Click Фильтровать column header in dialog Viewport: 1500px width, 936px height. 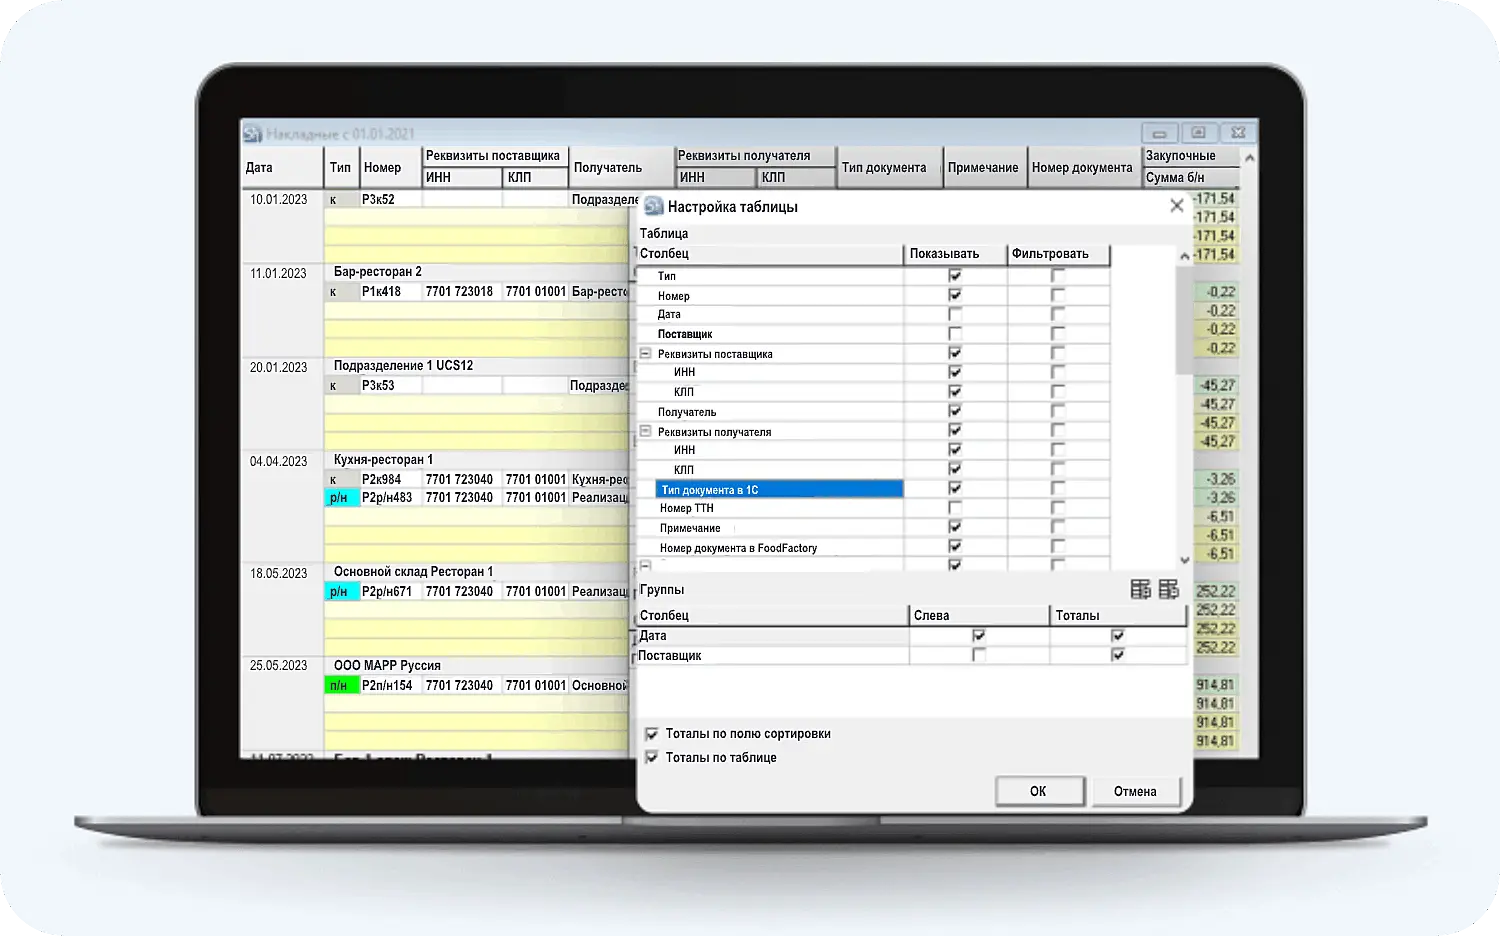(1058, 254)
